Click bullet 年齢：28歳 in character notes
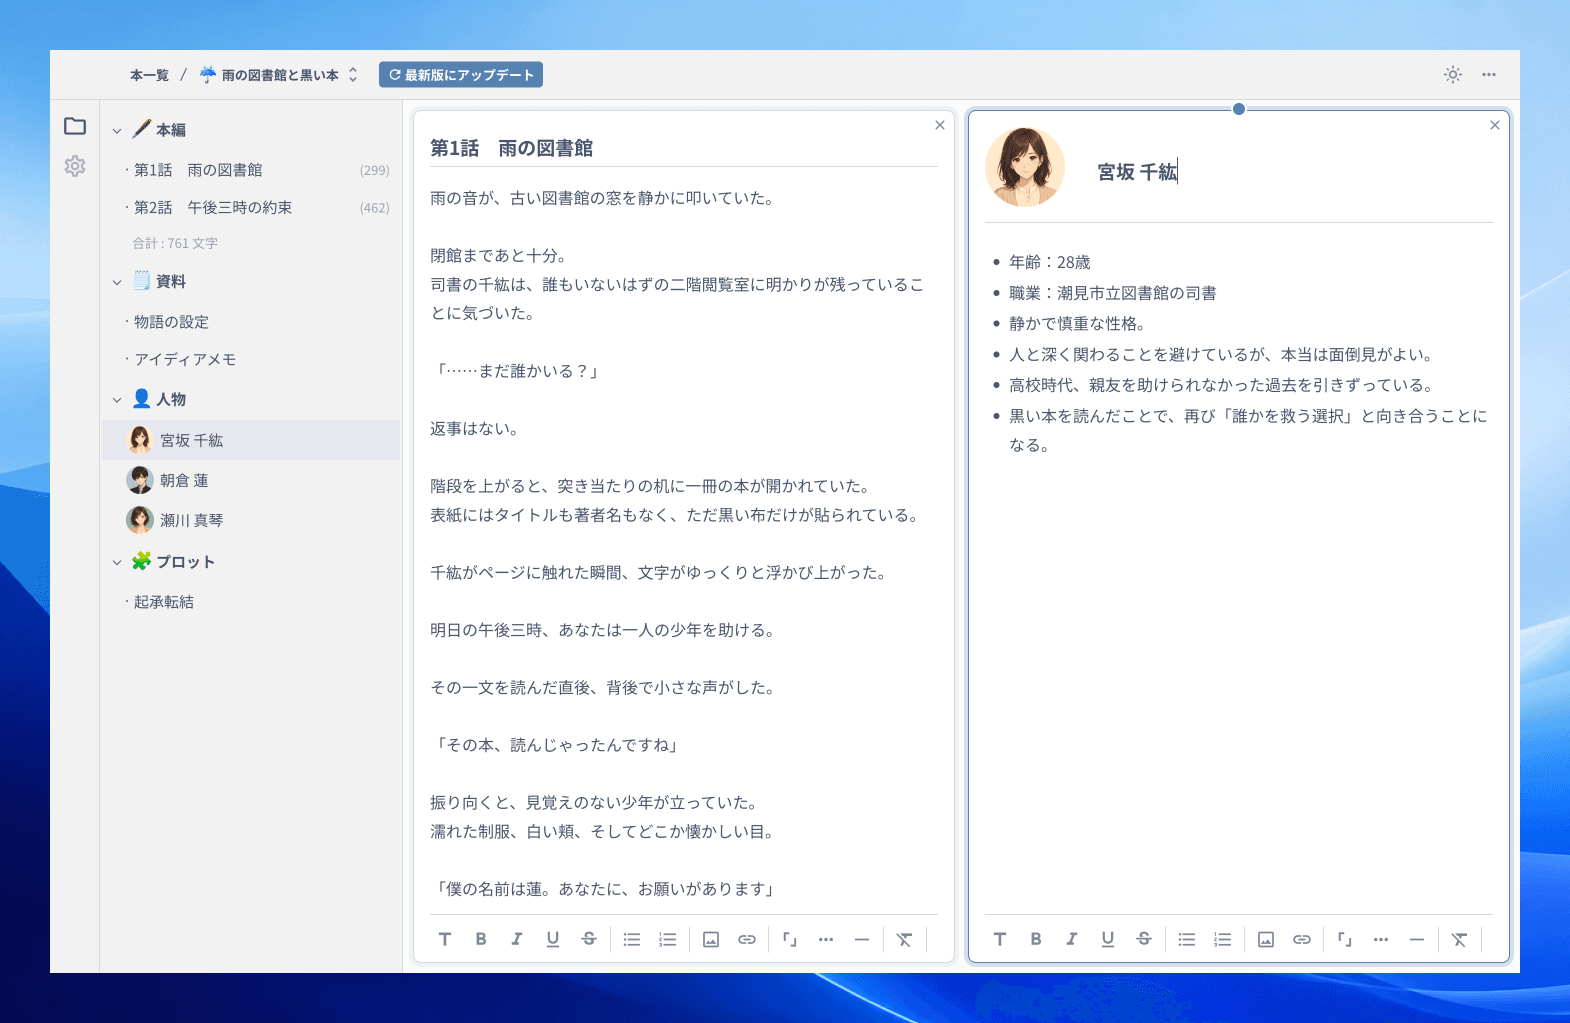 click(x=1050, y=262)
